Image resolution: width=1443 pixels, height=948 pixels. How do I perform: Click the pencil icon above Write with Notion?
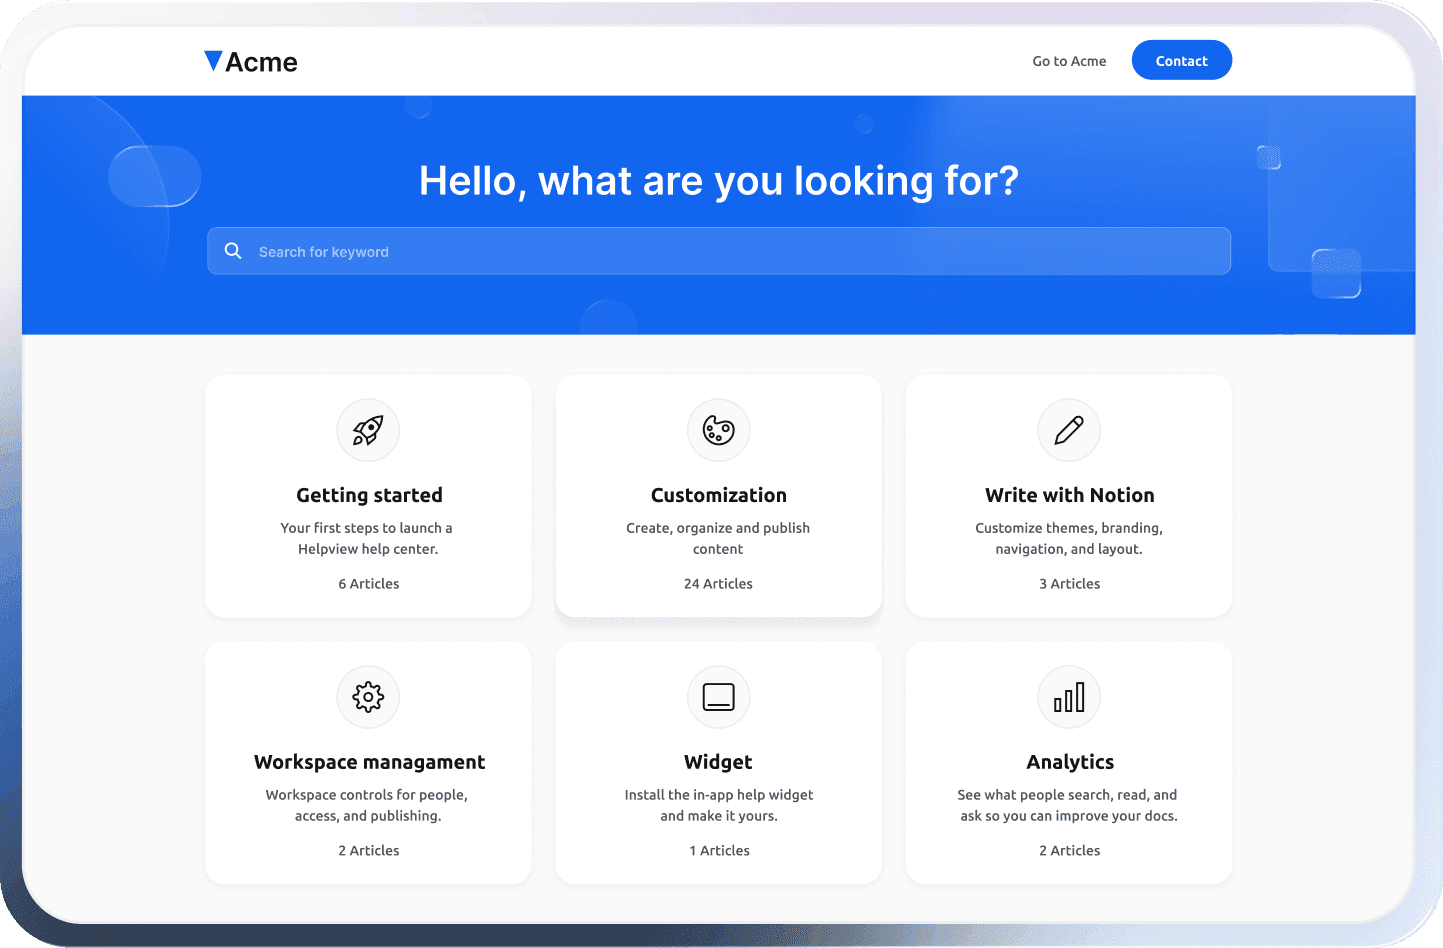1069,430
